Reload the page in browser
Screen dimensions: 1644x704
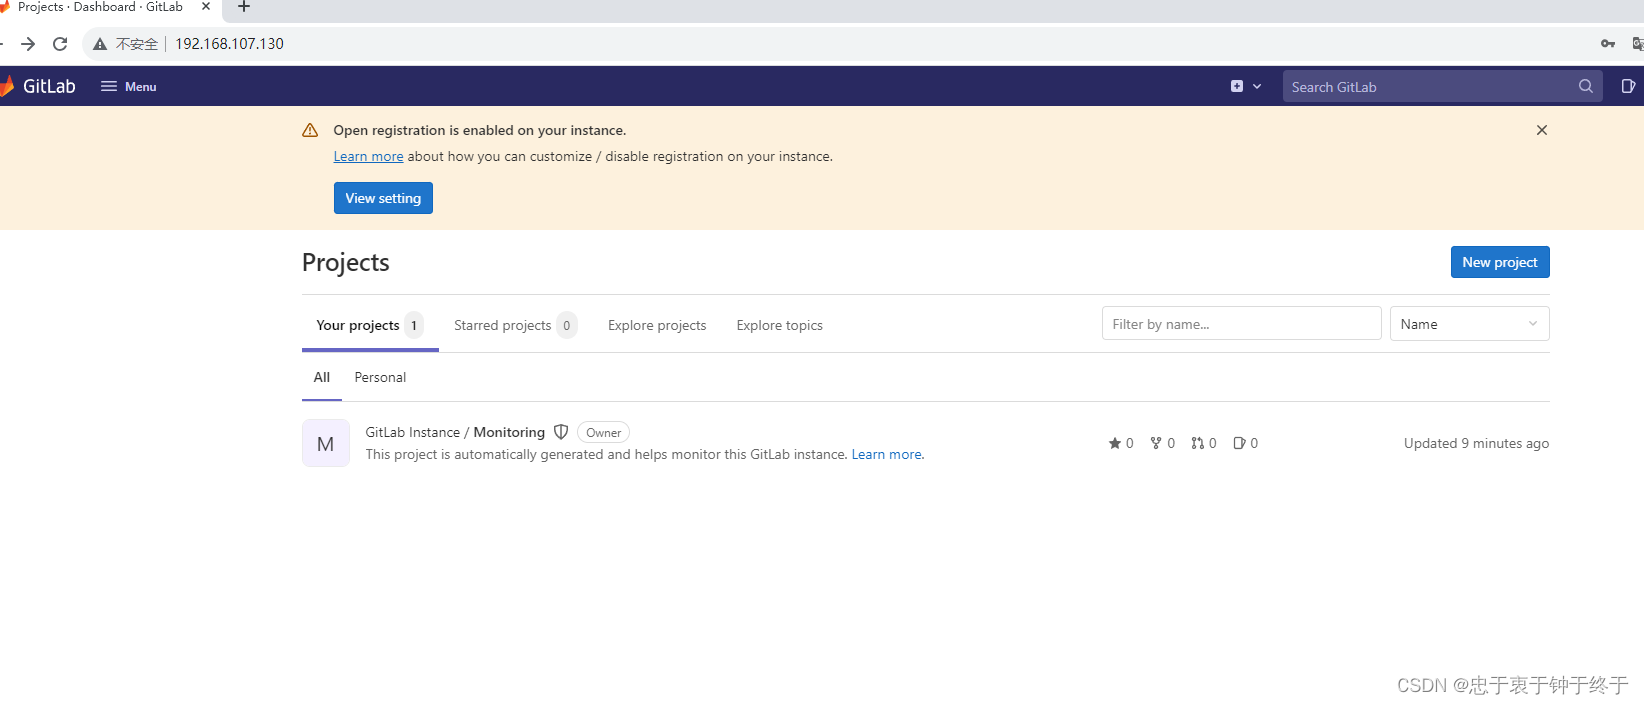[60, 44]
